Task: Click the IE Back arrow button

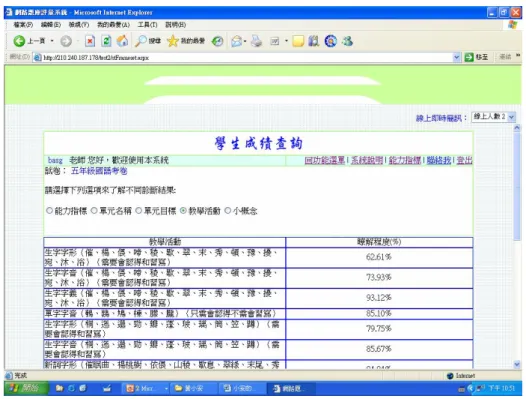Action: [19, 41]
